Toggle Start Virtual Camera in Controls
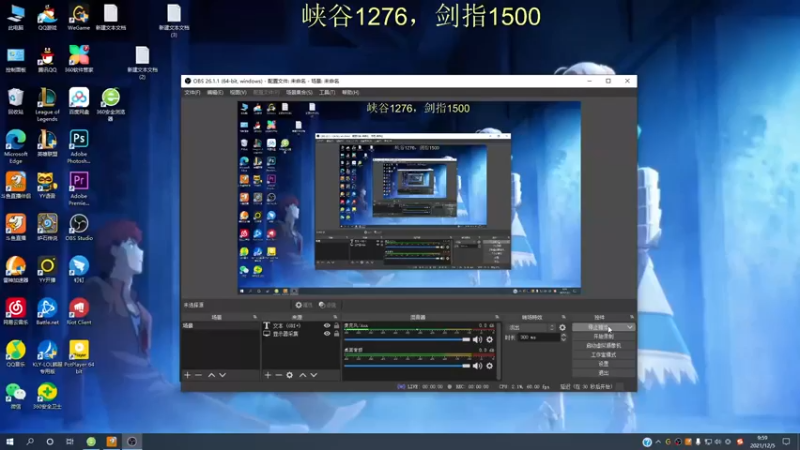The width and height of the screenshot is (800, 450). tap(604, 345)
